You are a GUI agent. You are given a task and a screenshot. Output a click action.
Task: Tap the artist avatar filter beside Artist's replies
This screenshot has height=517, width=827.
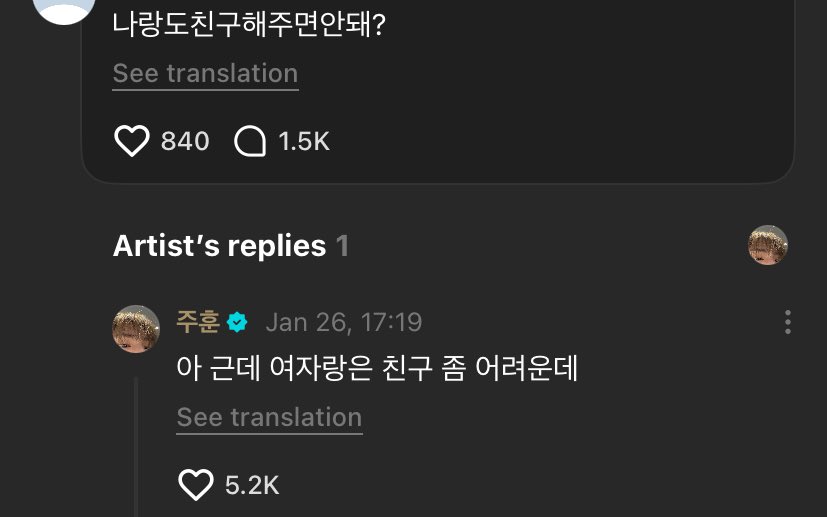[x=768, y=245]
